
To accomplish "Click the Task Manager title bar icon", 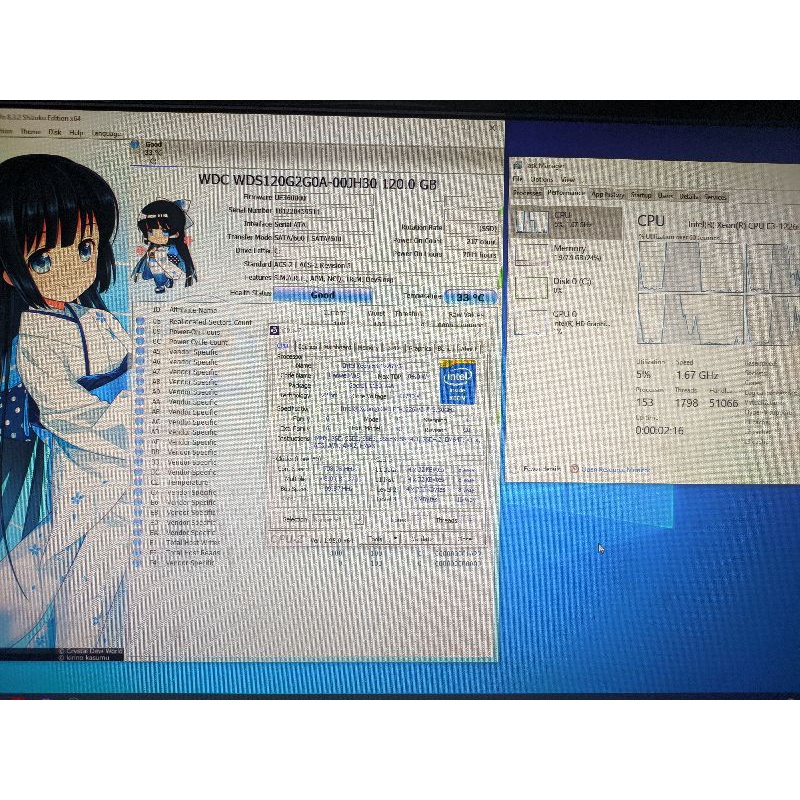I will [x=518, y=165].
